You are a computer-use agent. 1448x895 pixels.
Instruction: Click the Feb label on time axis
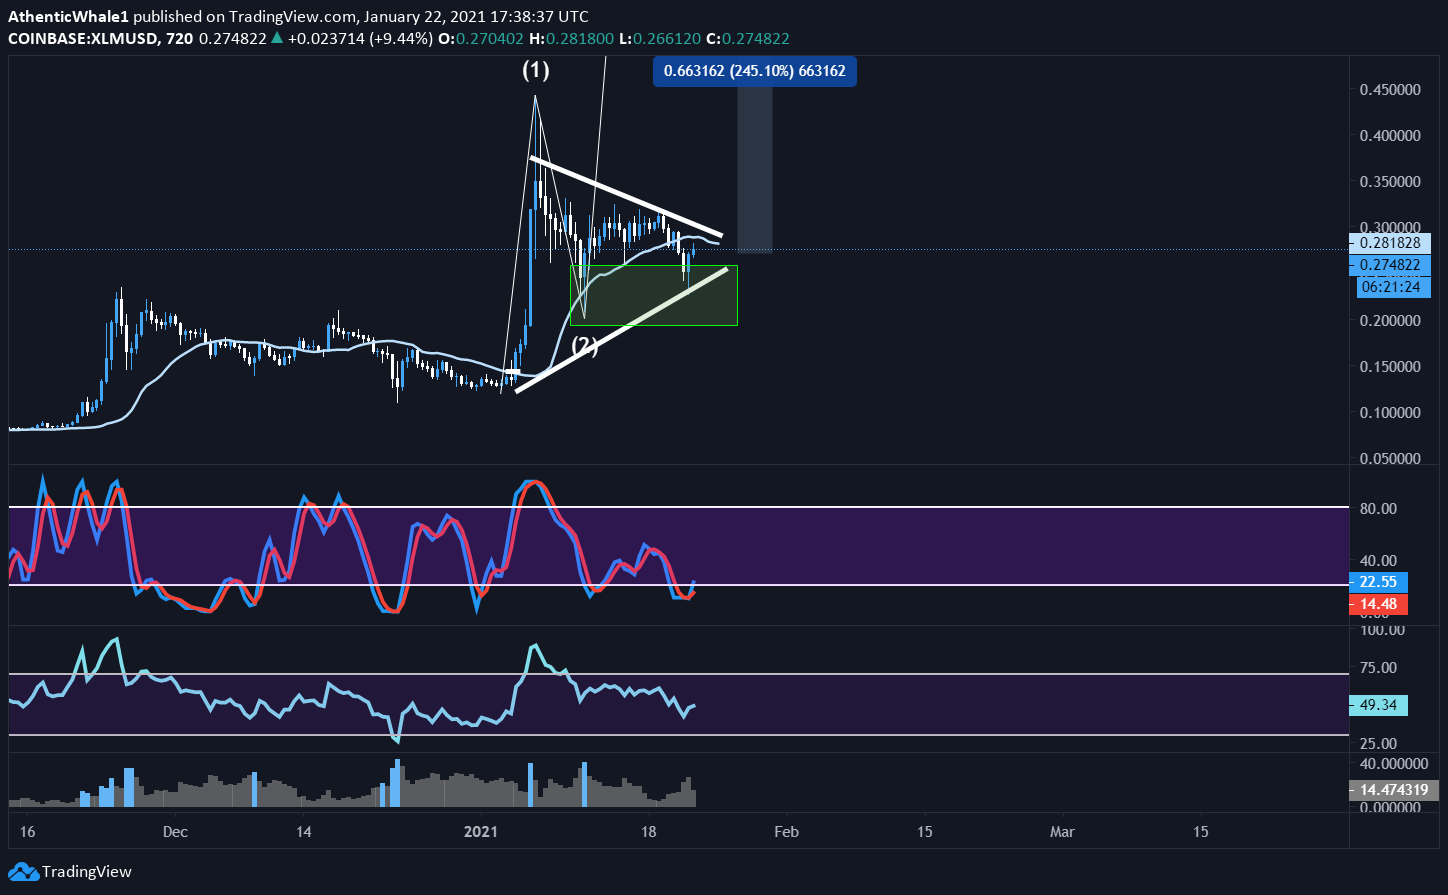(x=787, y=831)
